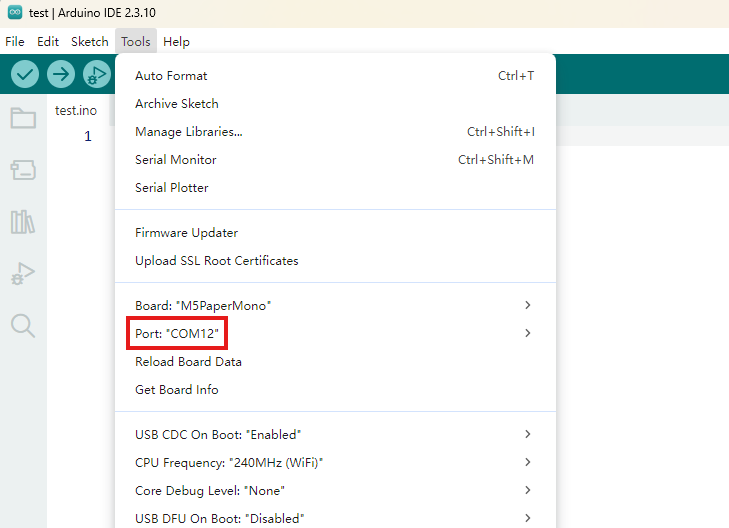Open the Debug panel in the sidebar

tap(23, 274)
